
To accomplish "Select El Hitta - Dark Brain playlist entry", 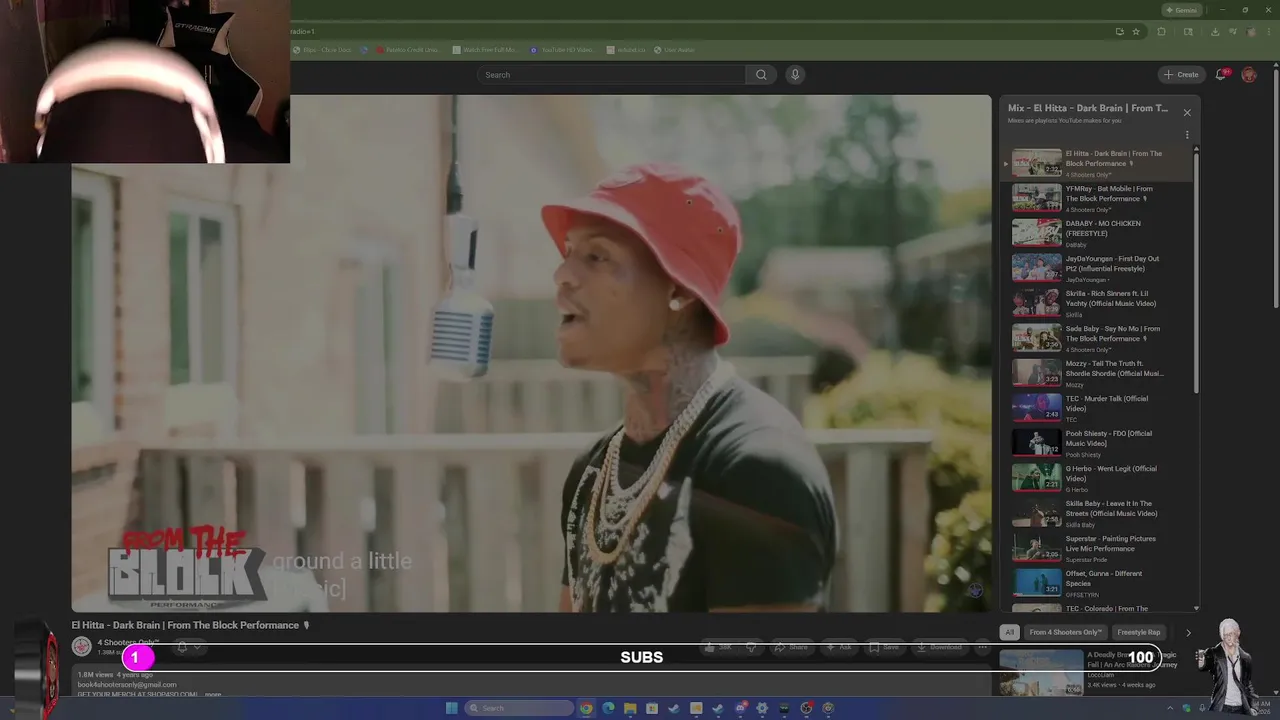I will 1098,163.
